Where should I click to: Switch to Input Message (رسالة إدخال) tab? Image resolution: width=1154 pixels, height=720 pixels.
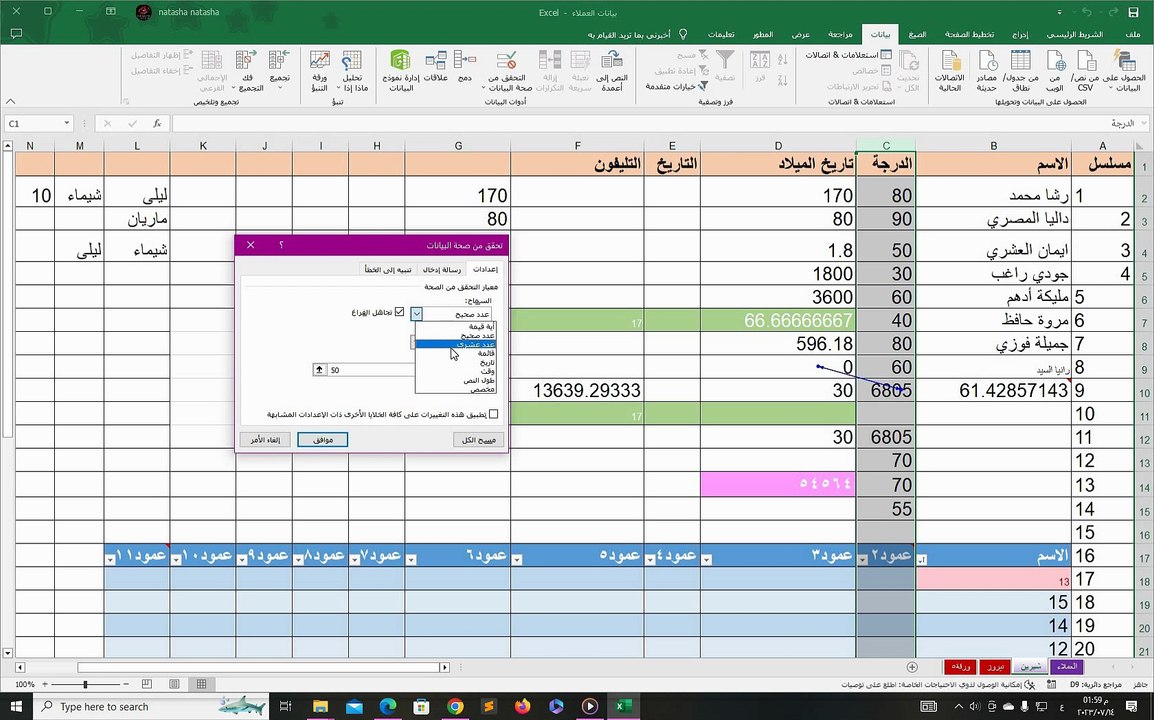pyautogui.click(x=442, y=269)
